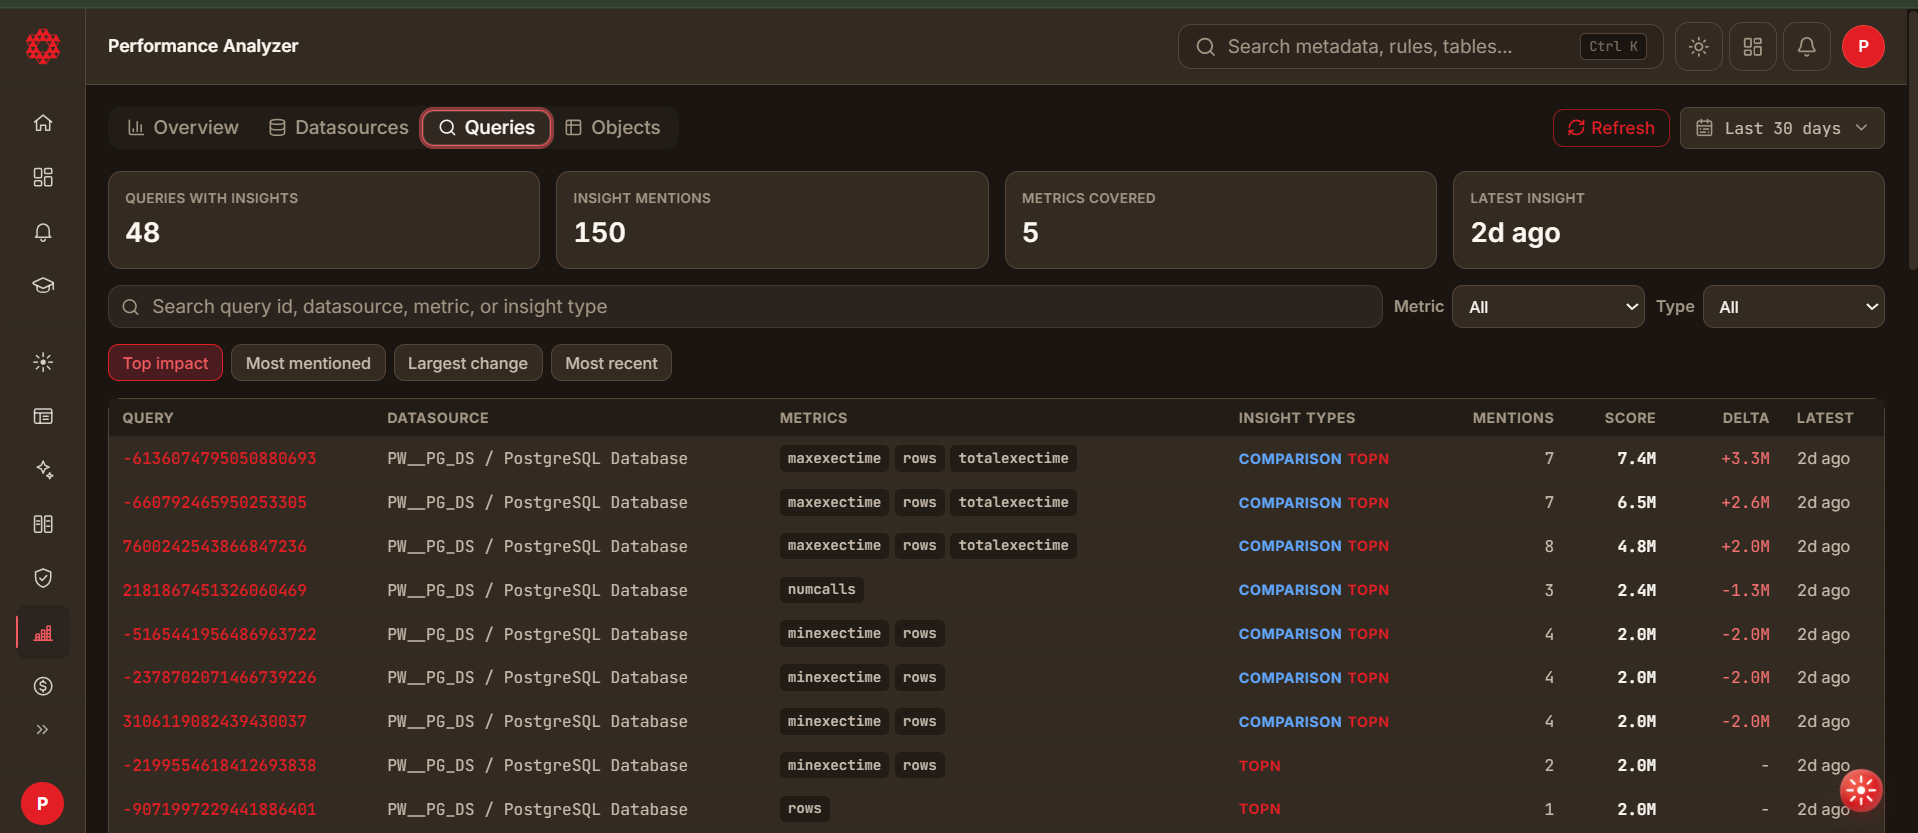Focus the Search metadata, rules, tables field

point(1420,47)
